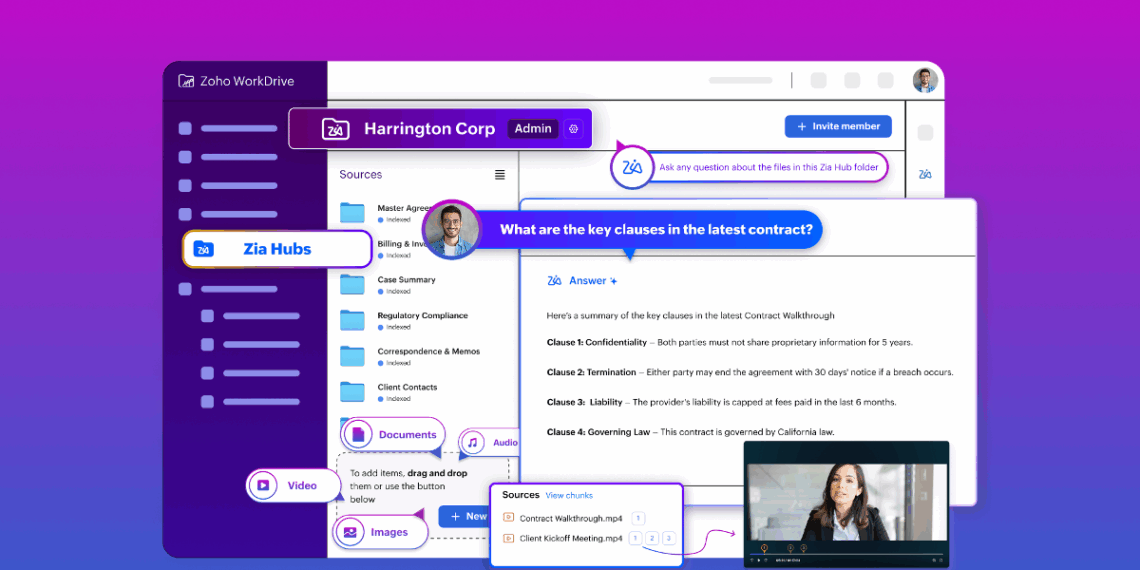The image size is (1140, 570).
Task: Jump to the third marker on video timeline
Action: coord(803,548)
